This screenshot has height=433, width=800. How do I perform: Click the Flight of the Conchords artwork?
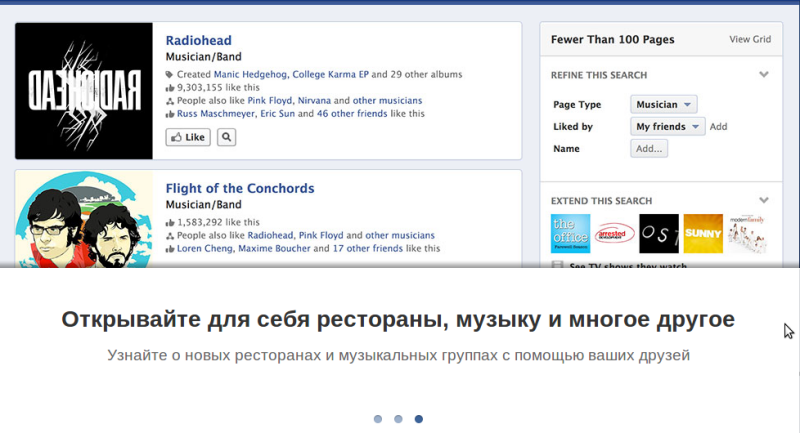tap(84, 219)
